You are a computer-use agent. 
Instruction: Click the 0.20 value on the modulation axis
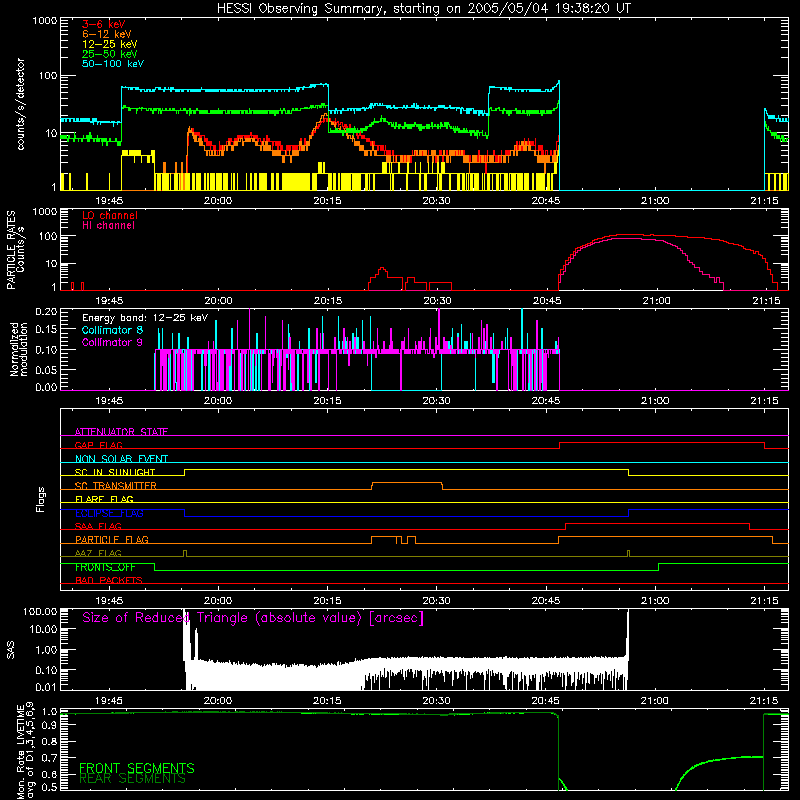[x=46, y=311]
